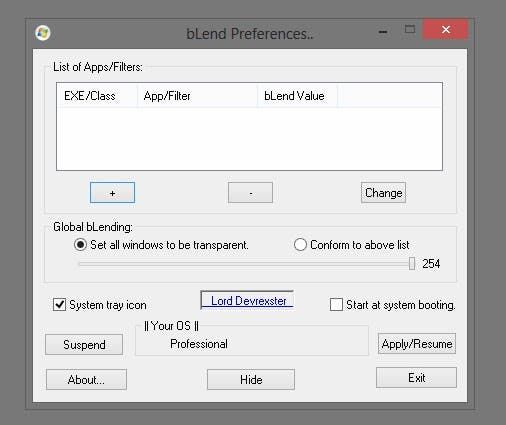Screen dimensions: 506x425
Task: Open the About dialog
Action: [x=86, y=379]
